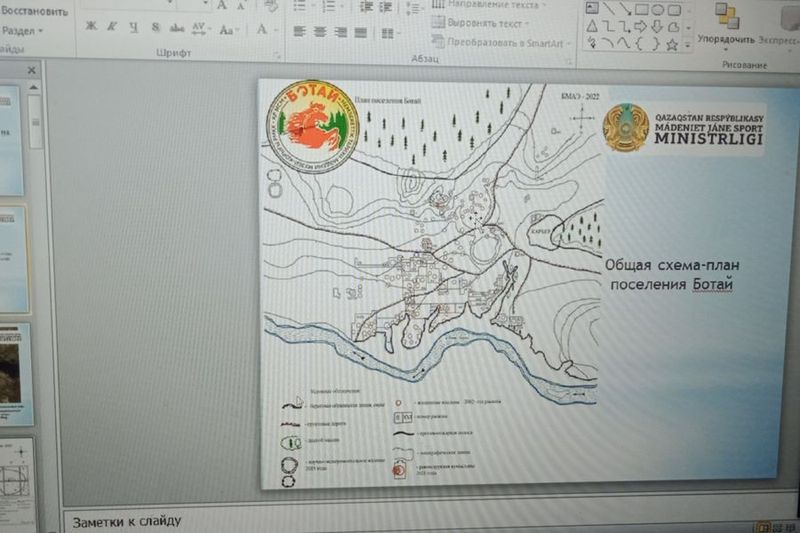The height and width of the screenshot is (533, 800).
Task: Close the slide thumbnails pane
Action: [x=31, y=71]
